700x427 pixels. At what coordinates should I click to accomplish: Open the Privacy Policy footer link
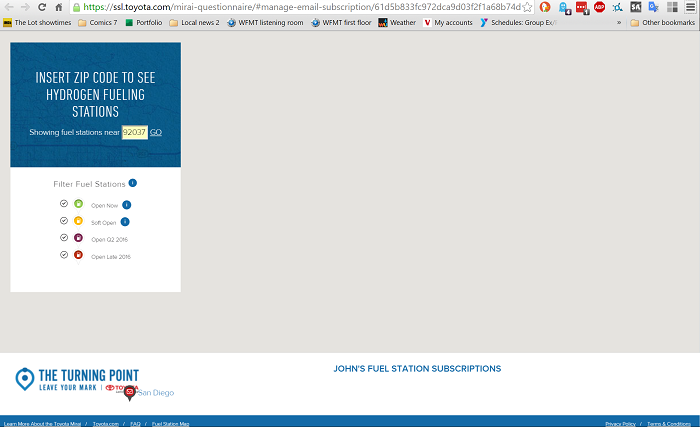click(620, 424)
